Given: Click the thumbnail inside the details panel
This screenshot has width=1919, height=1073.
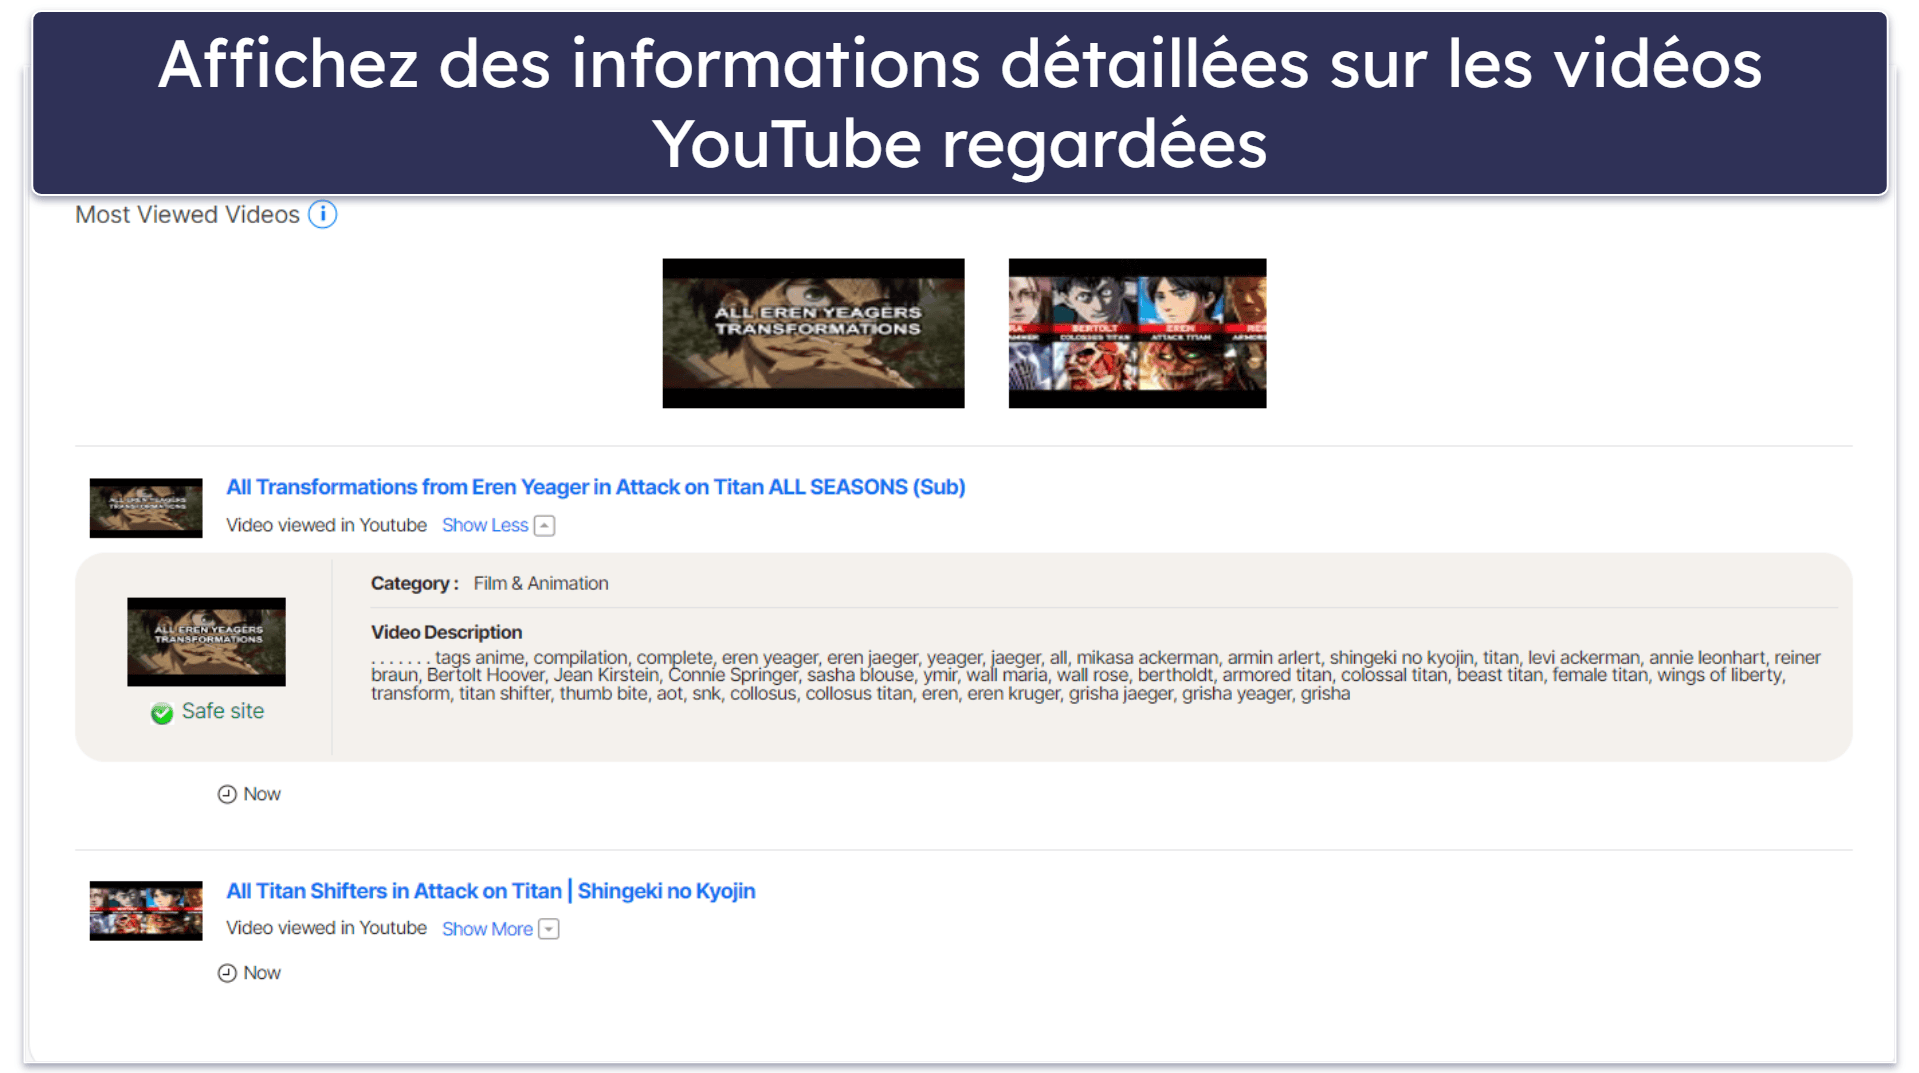Looking at the screenshot, I should (x=206, y=642).
